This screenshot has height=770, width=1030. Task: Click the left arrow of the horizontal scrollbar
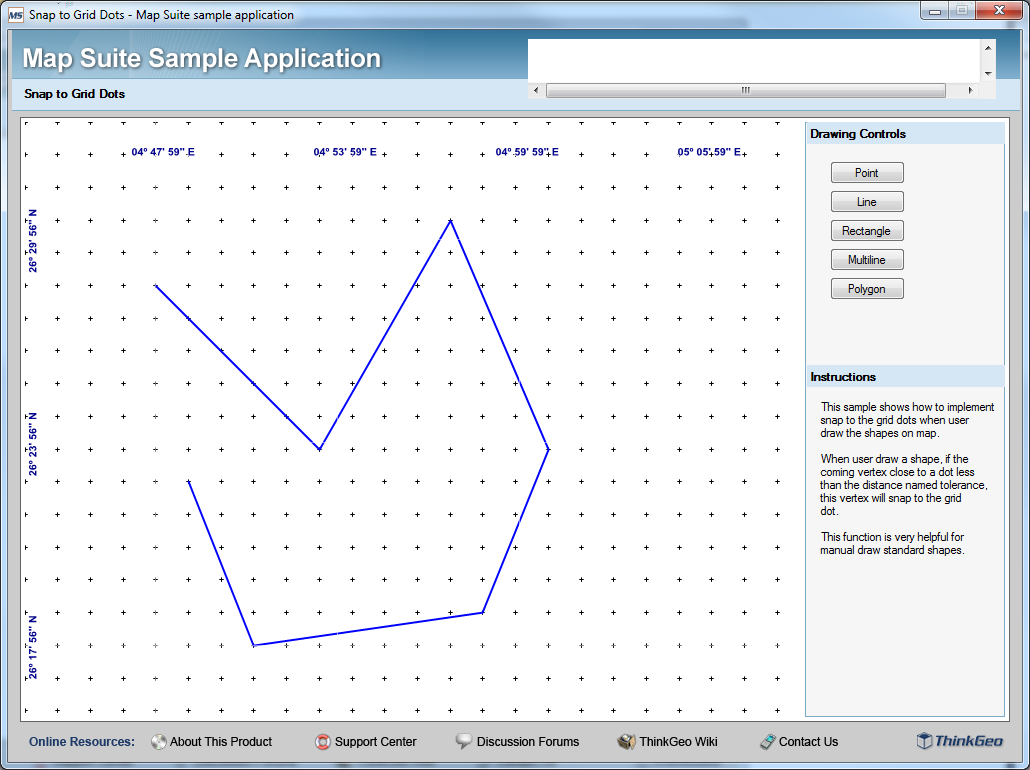(535, 90)
